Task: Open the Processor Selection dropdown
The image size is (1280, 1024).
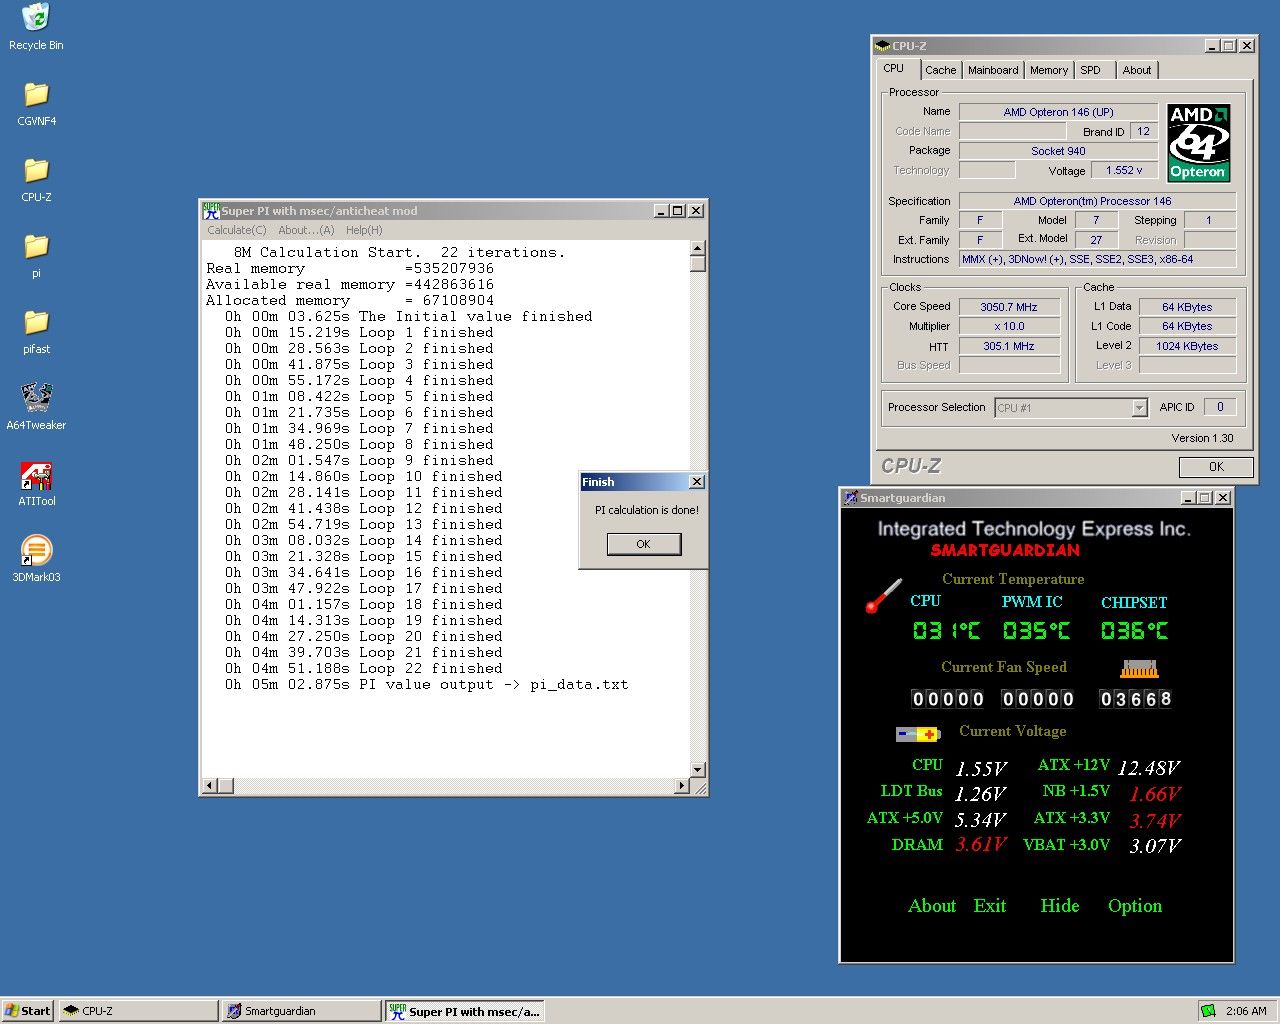Action: [x=1071, y=408]
